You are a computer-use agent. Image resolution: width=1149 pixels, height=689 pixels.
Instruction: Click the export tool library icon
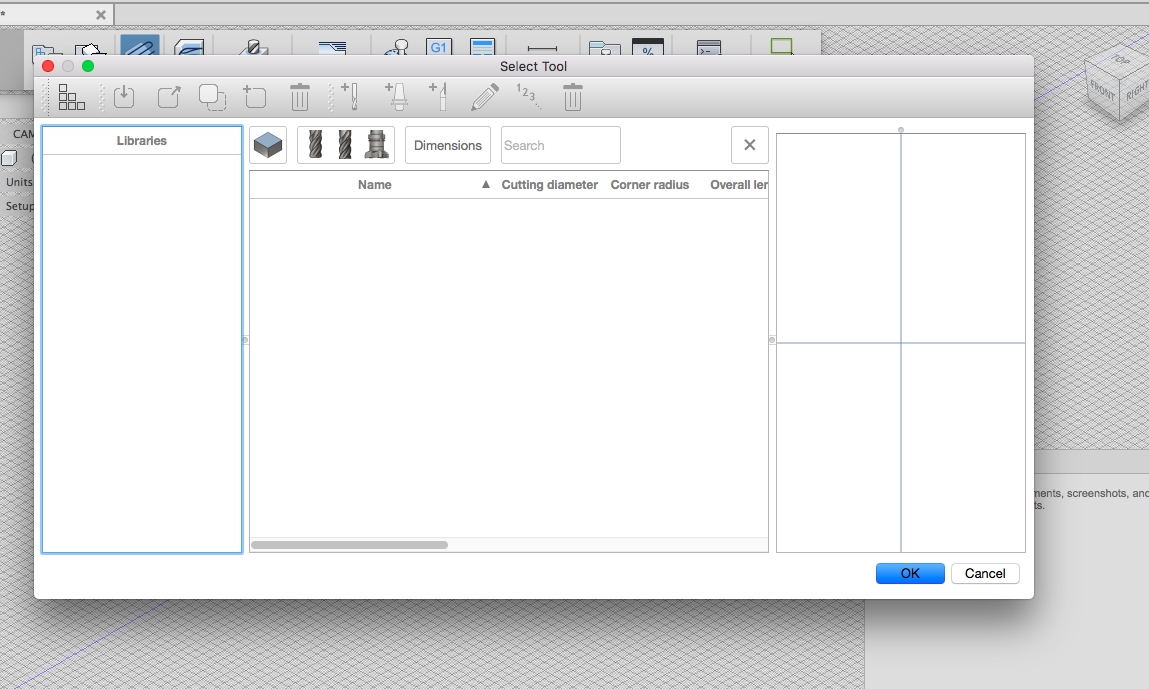[x=169, y=97]
